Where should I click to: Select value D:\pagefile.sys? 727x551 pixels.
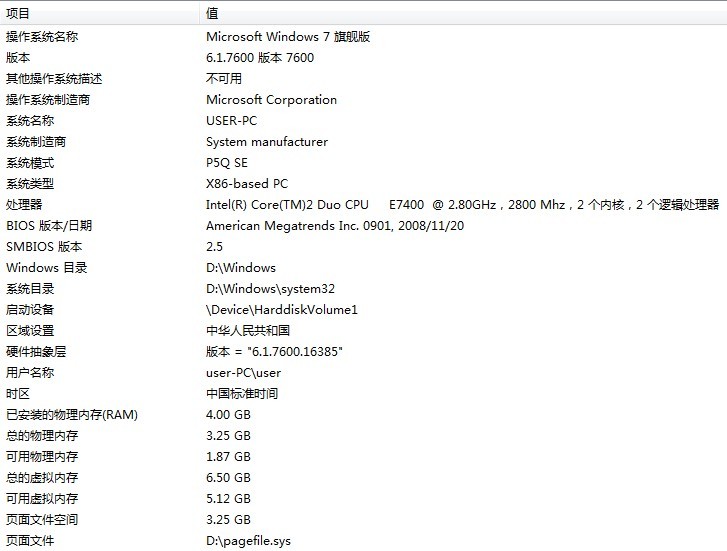pos(249,541)
